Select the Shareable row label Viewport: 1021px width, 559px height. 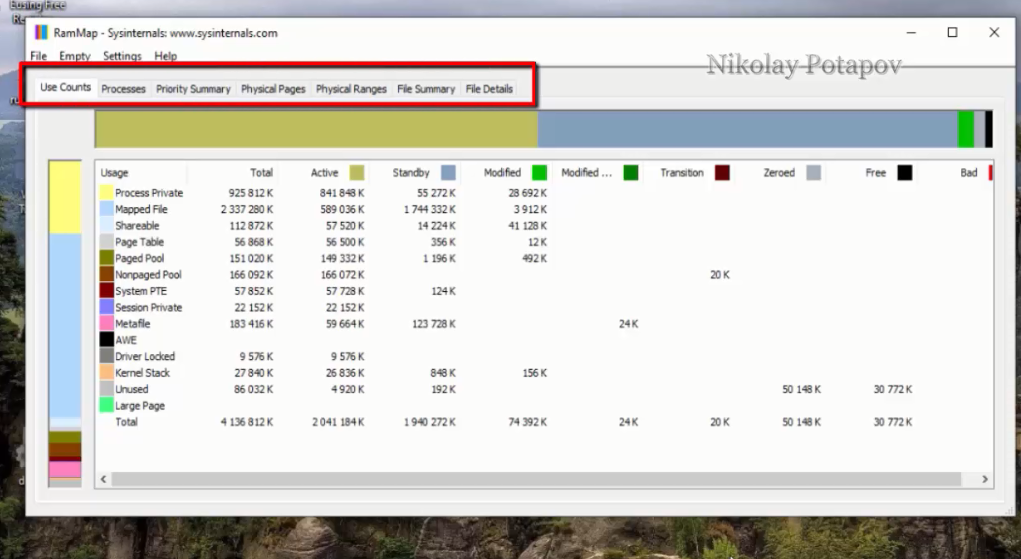(x=137, y=225)
